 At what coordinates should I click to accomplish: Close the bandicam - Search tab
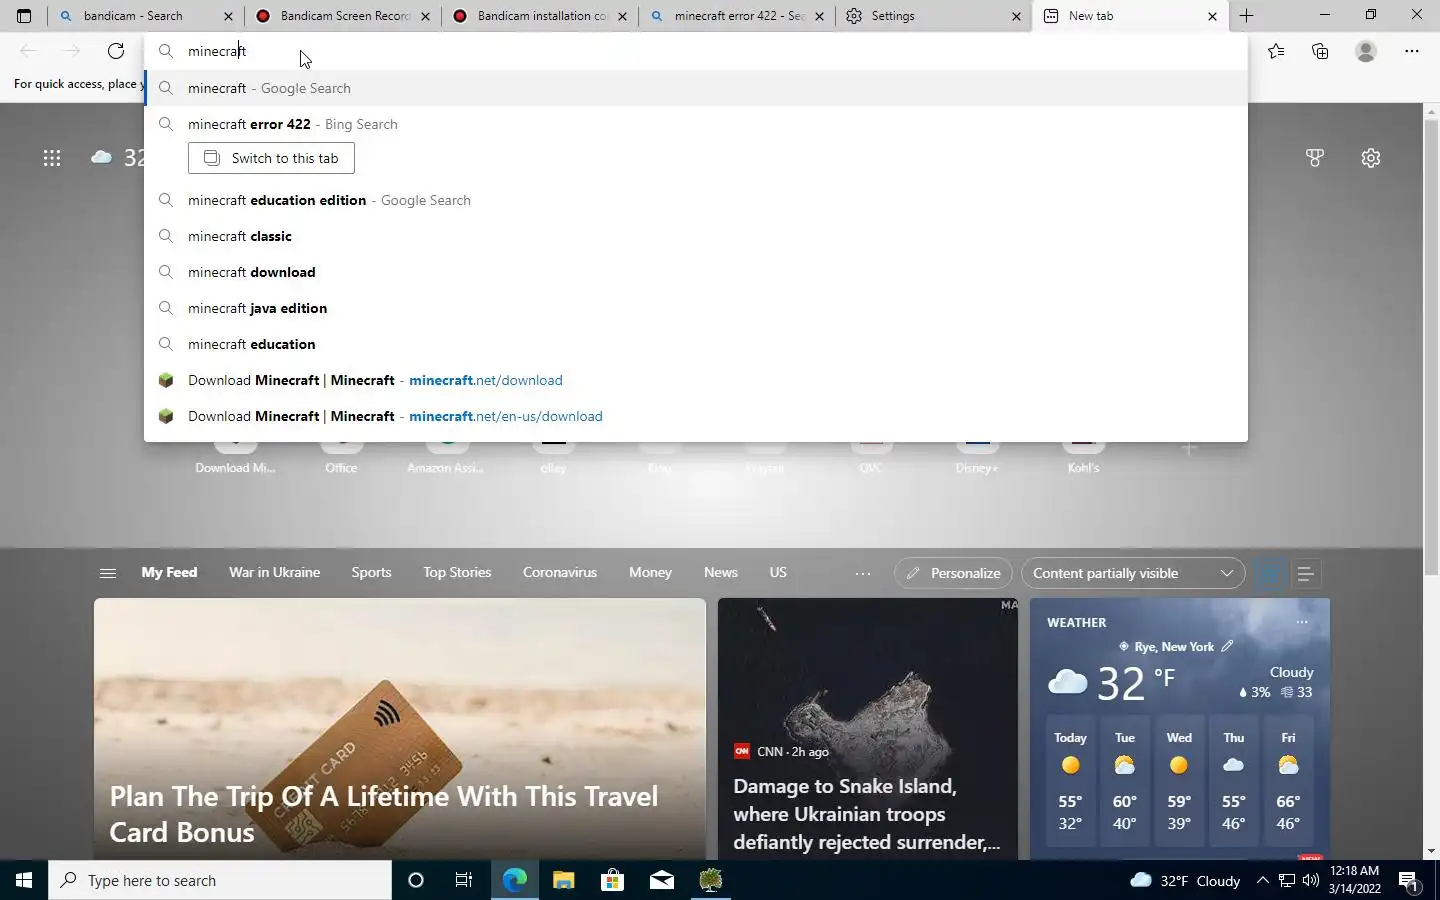click(228, 16)
